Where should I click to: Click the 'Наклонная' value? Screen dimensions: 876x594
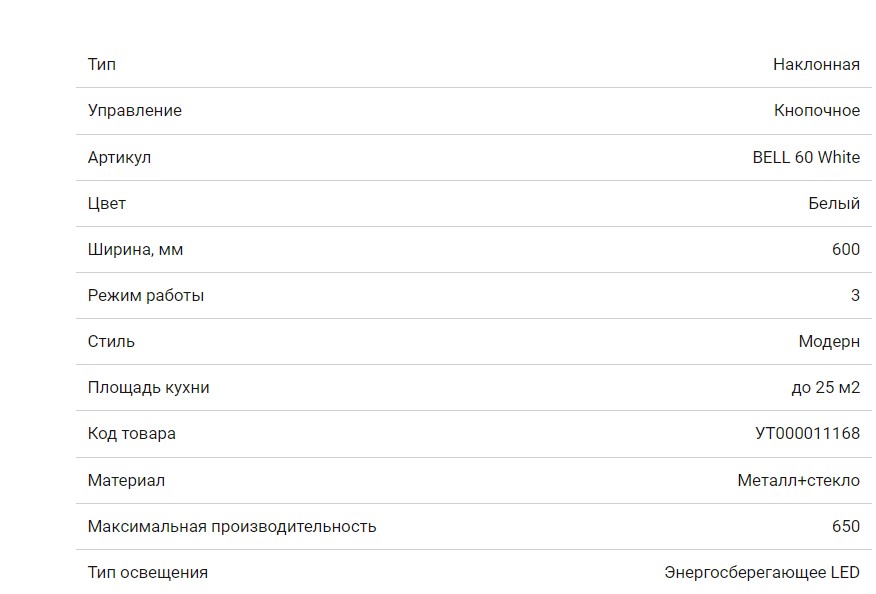coord(815,64)
